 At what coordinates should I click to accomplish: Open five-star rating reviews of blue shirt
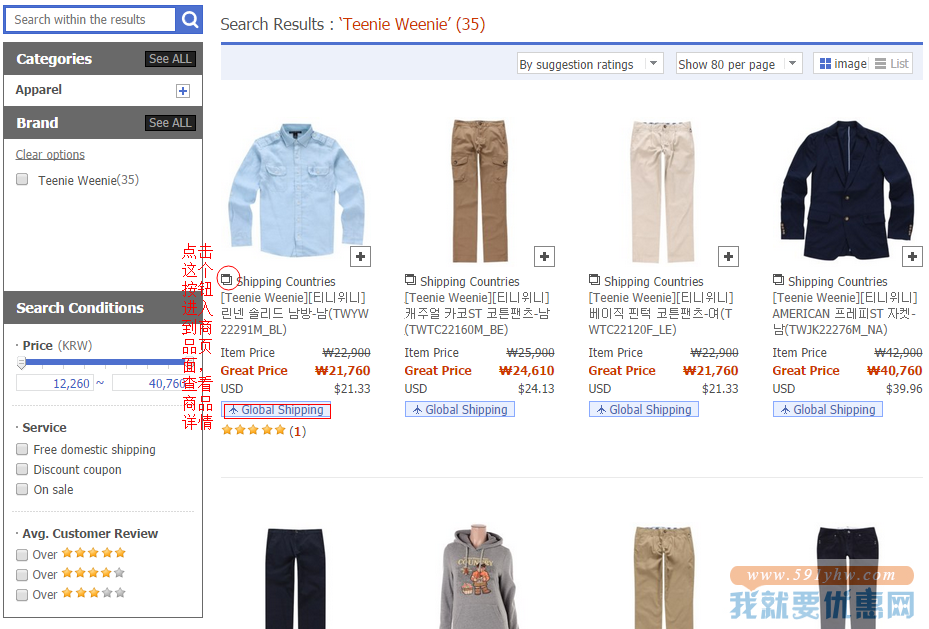(253, 431)
